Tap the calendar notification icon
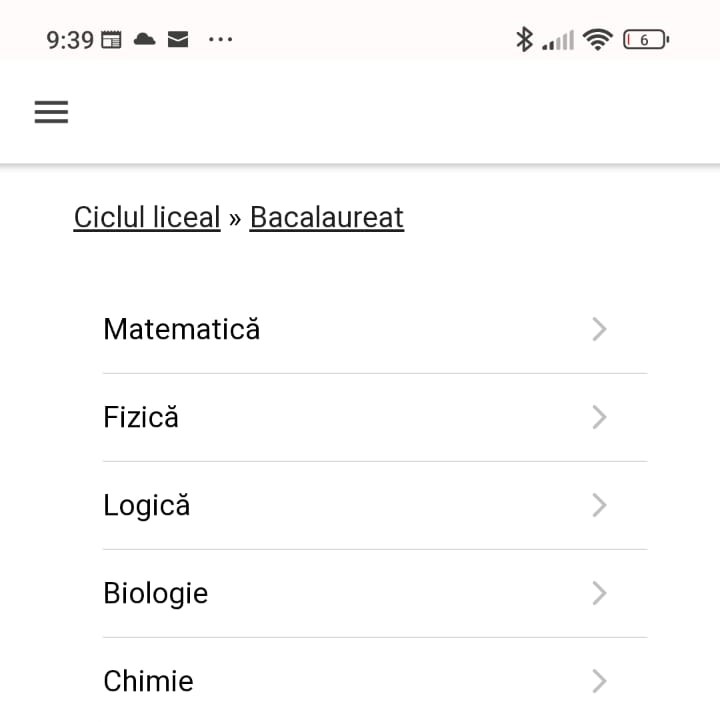 point(111,40)
